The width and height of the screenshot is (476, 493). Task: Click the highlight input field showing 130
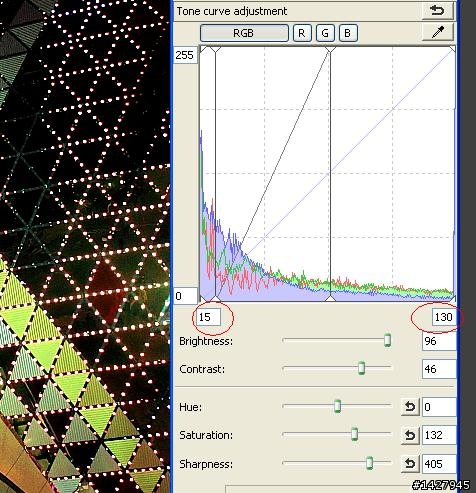pos(444,317)
